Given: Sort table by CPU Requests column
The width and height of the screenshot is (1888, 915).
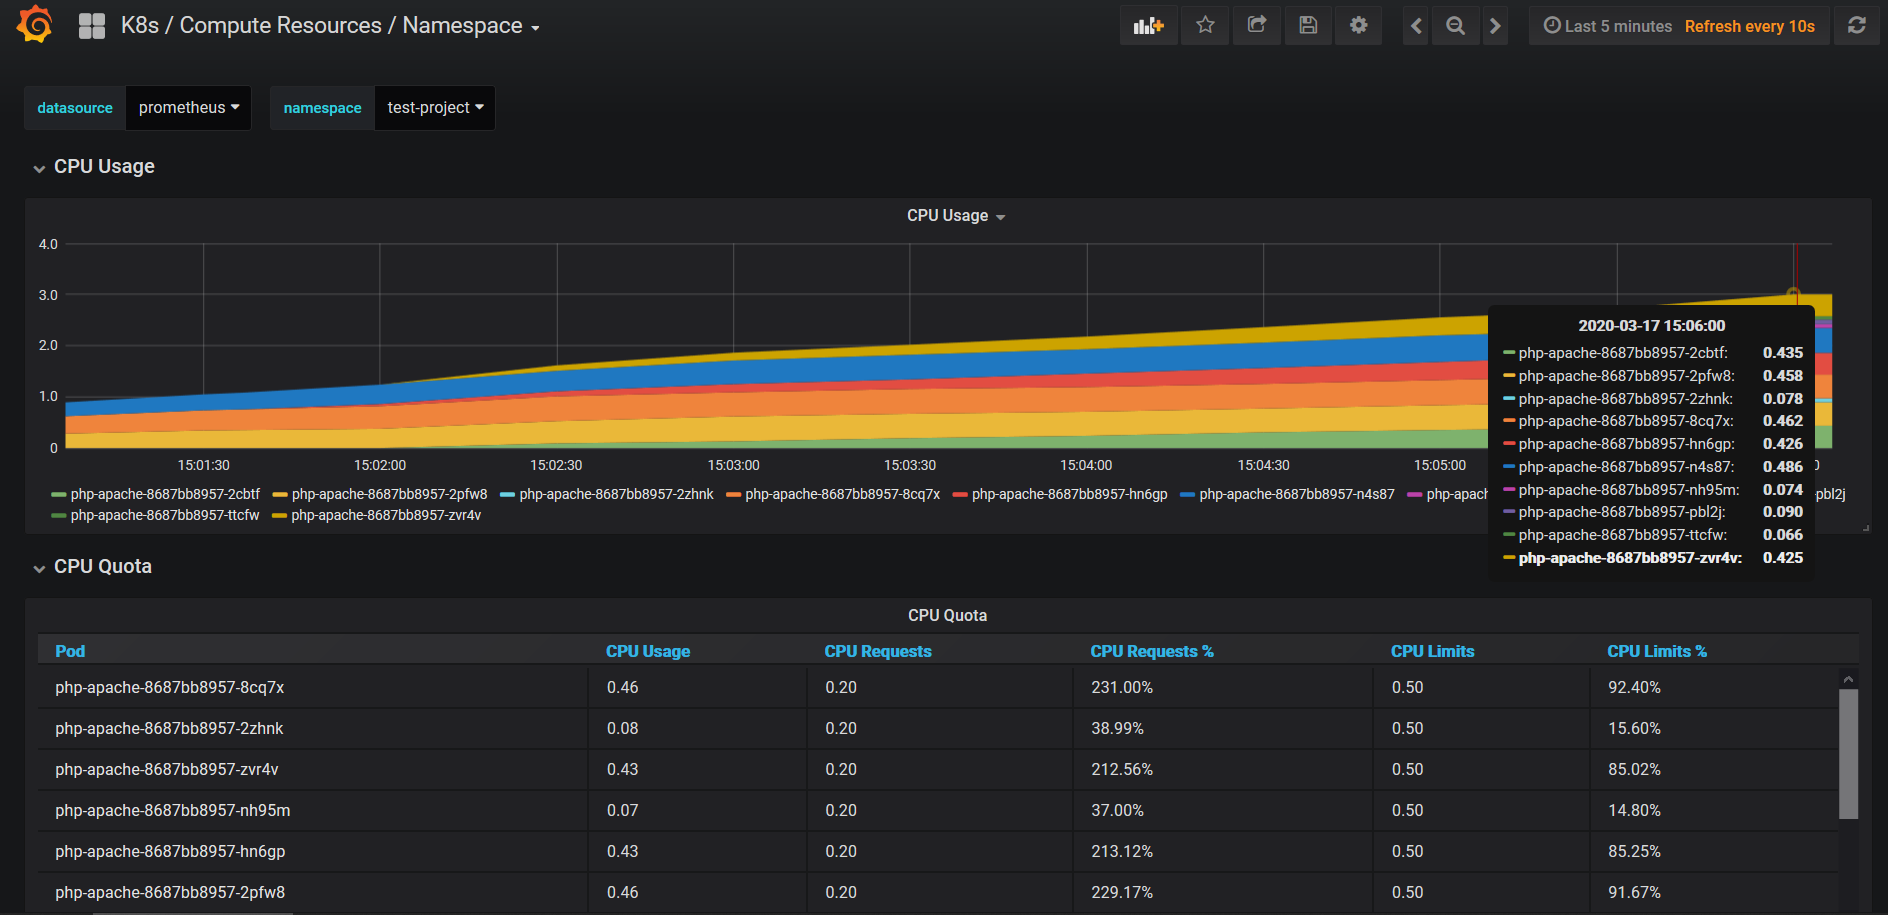Looking at the screenshot, I should pyautogui.click(x=877, y=651).
